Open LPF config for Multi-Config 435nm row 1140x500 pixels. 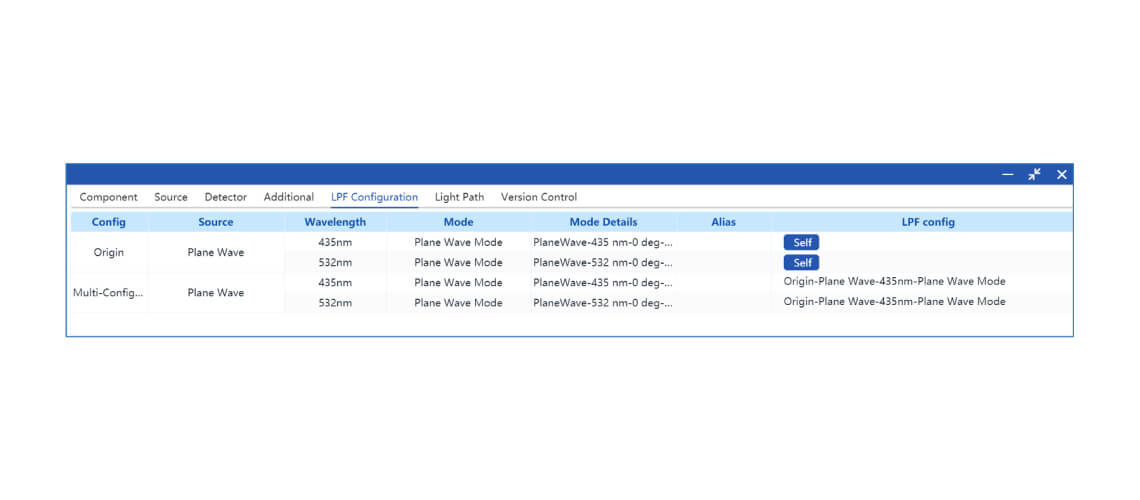894,282
